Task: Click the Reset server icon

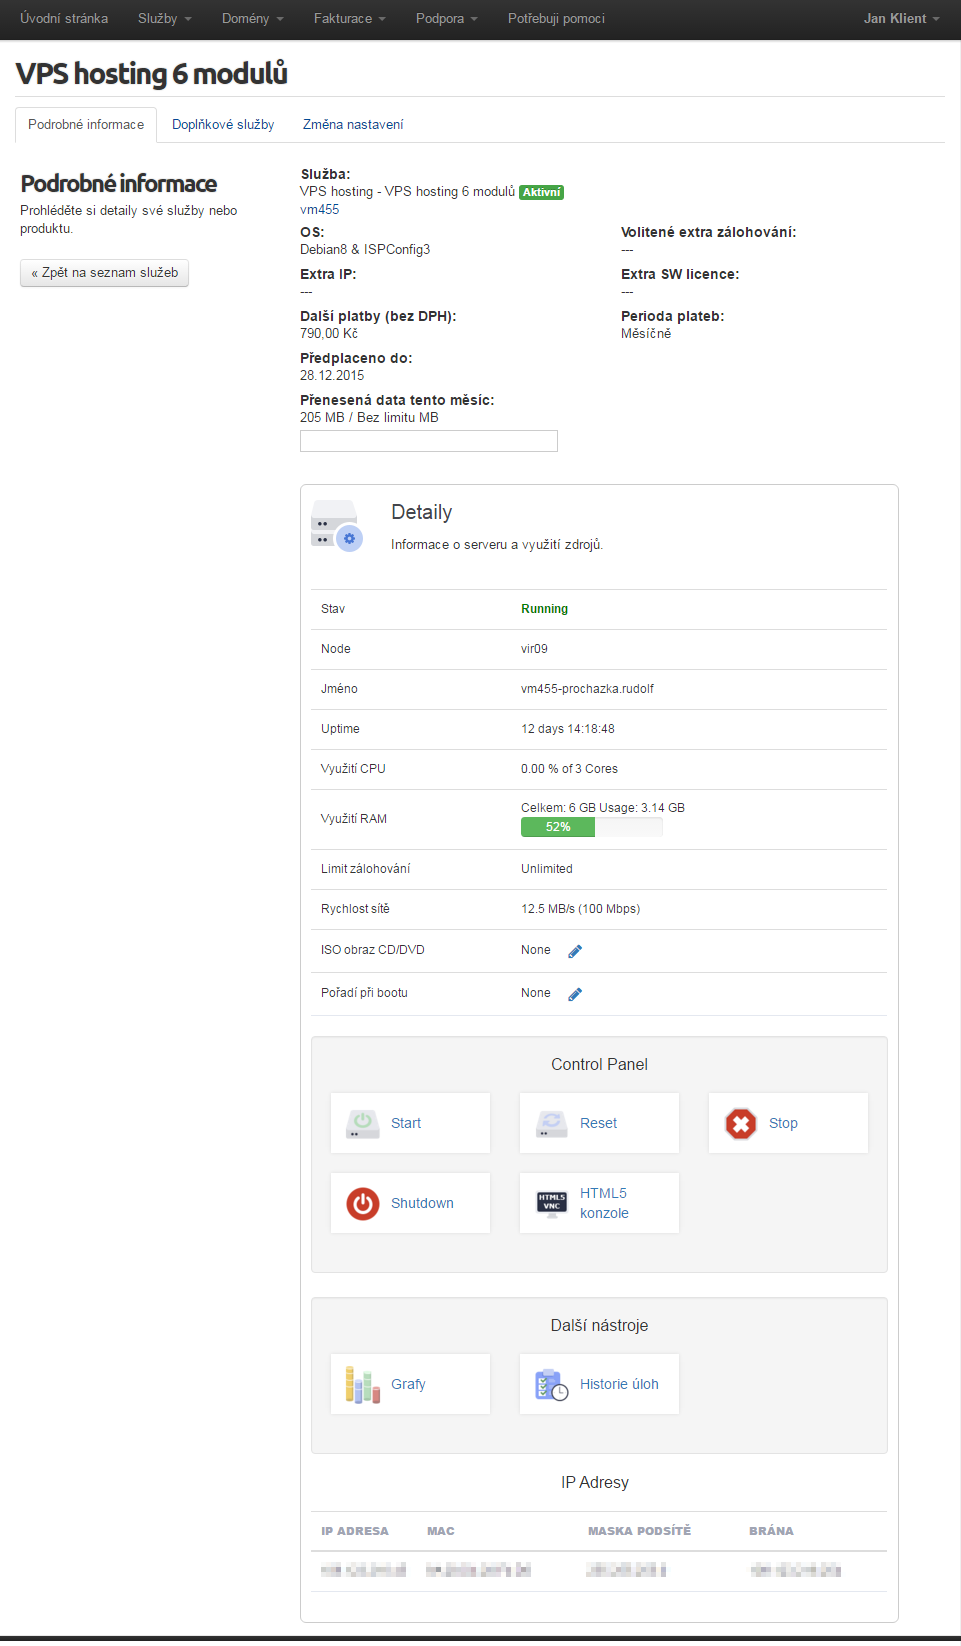Action: pyautogui.click(x=551, y=1123)
